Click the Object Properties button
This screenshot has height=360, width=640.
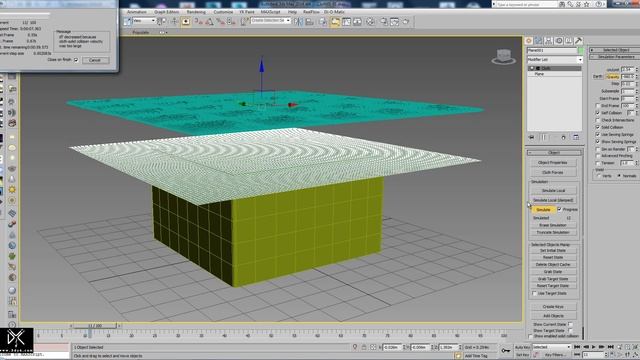pyautogui.click(x=552, y=162)
